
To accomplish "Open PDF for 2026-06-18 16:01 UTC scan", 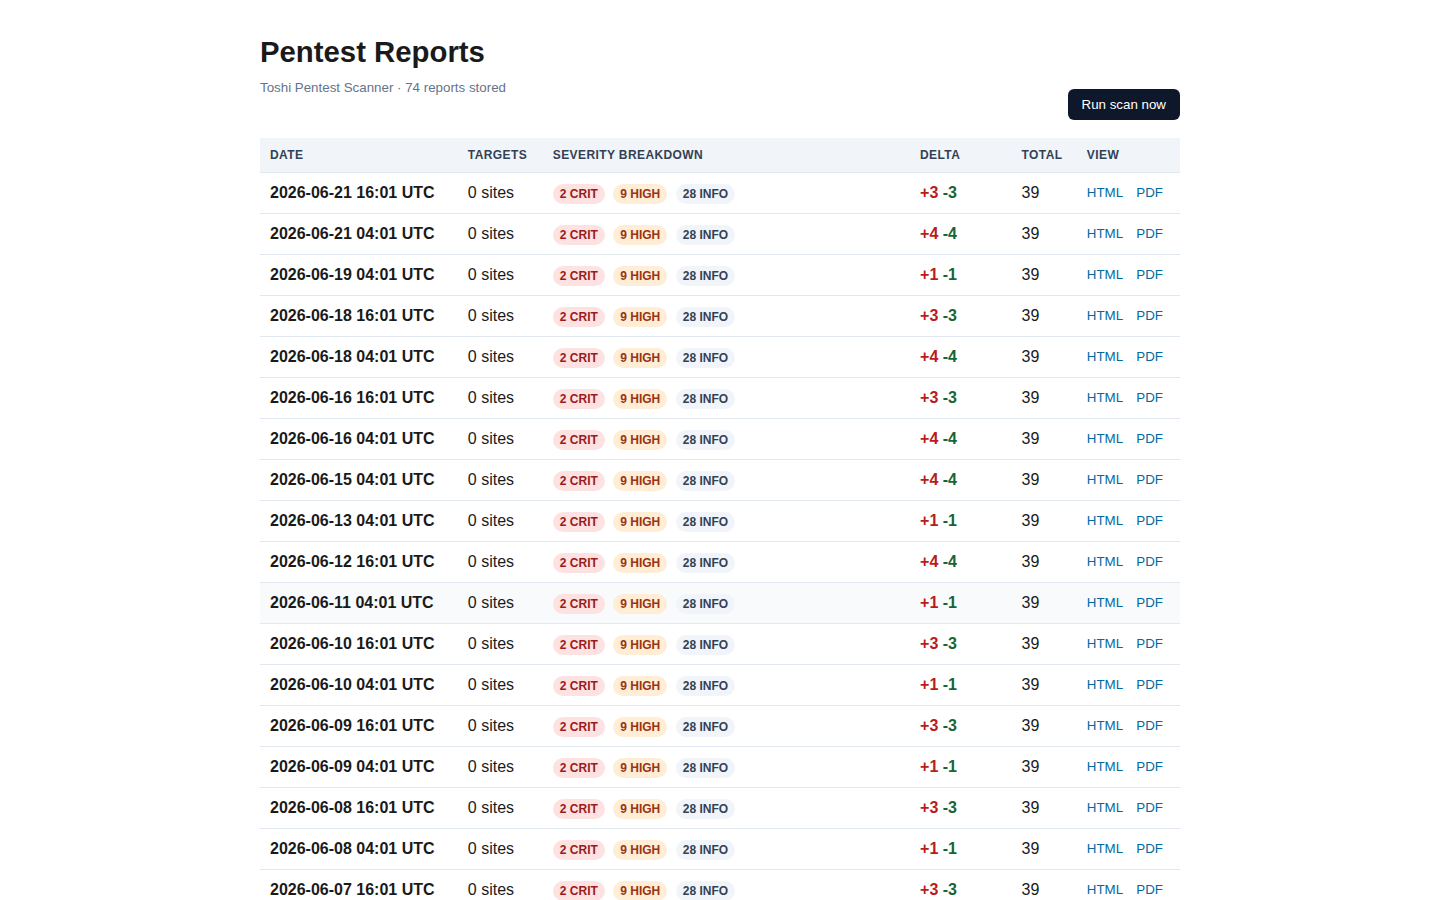I will click(1149, 316).
